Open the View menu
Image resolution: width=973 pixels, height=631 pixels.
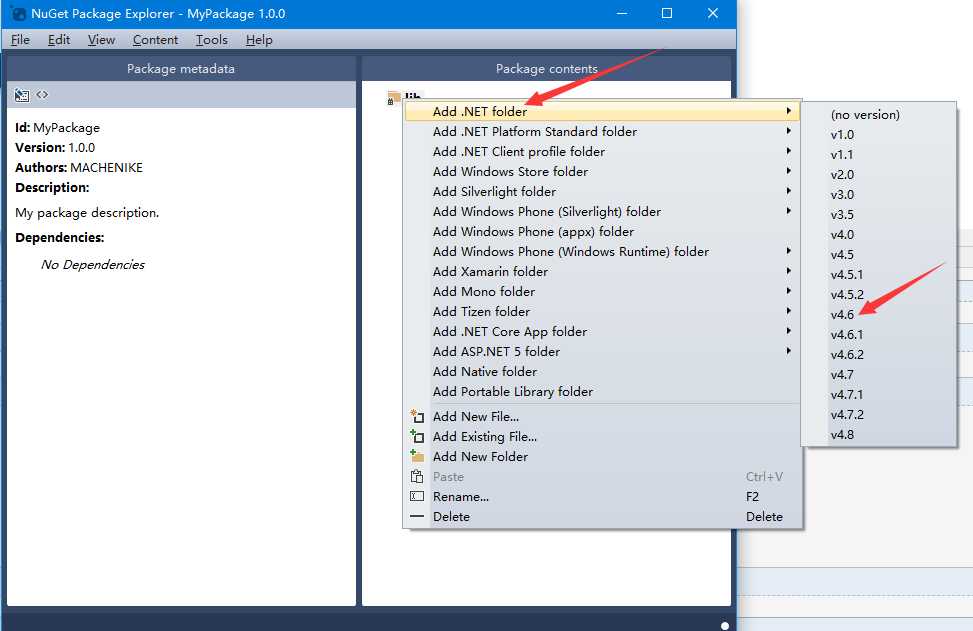tap(101, 40)
